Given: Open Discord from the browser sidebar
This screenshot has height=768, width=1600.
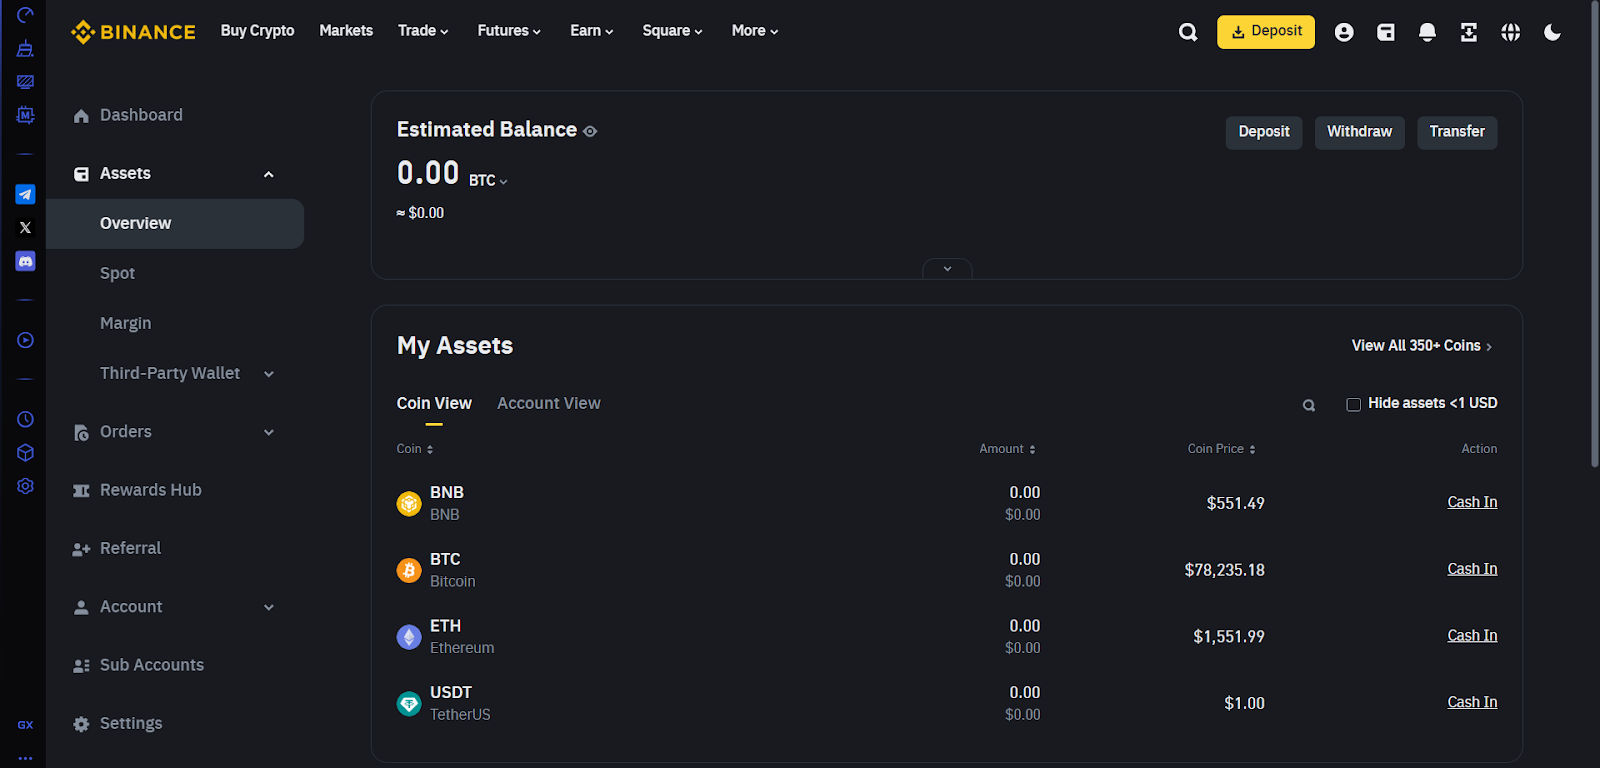Looking at the screenshot, I should click(26, 261).
